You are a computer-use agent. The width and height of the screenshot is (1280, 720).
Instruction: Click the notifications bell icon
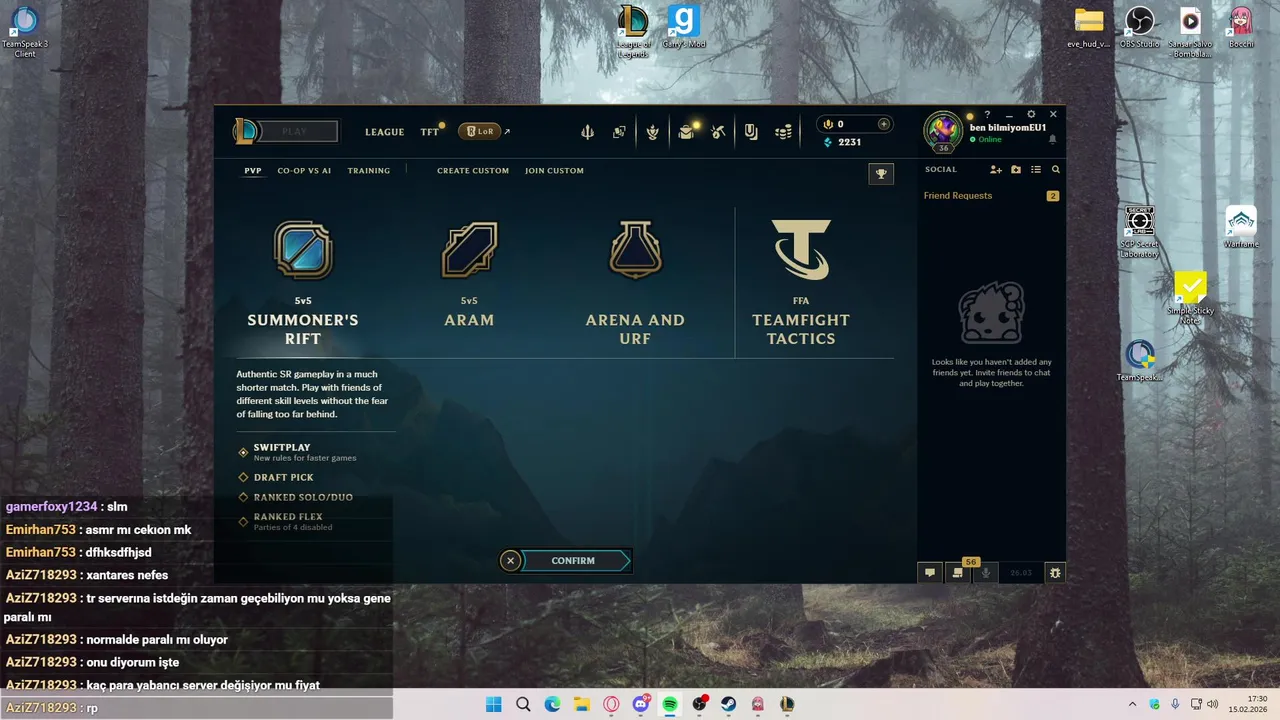[x=1052, y=140]
